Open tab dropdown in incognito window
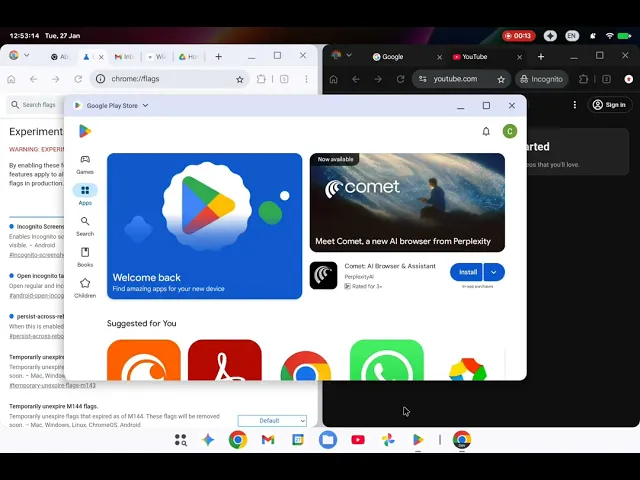Viewport: 640px width, 480px height. click(x=349, y=55)
